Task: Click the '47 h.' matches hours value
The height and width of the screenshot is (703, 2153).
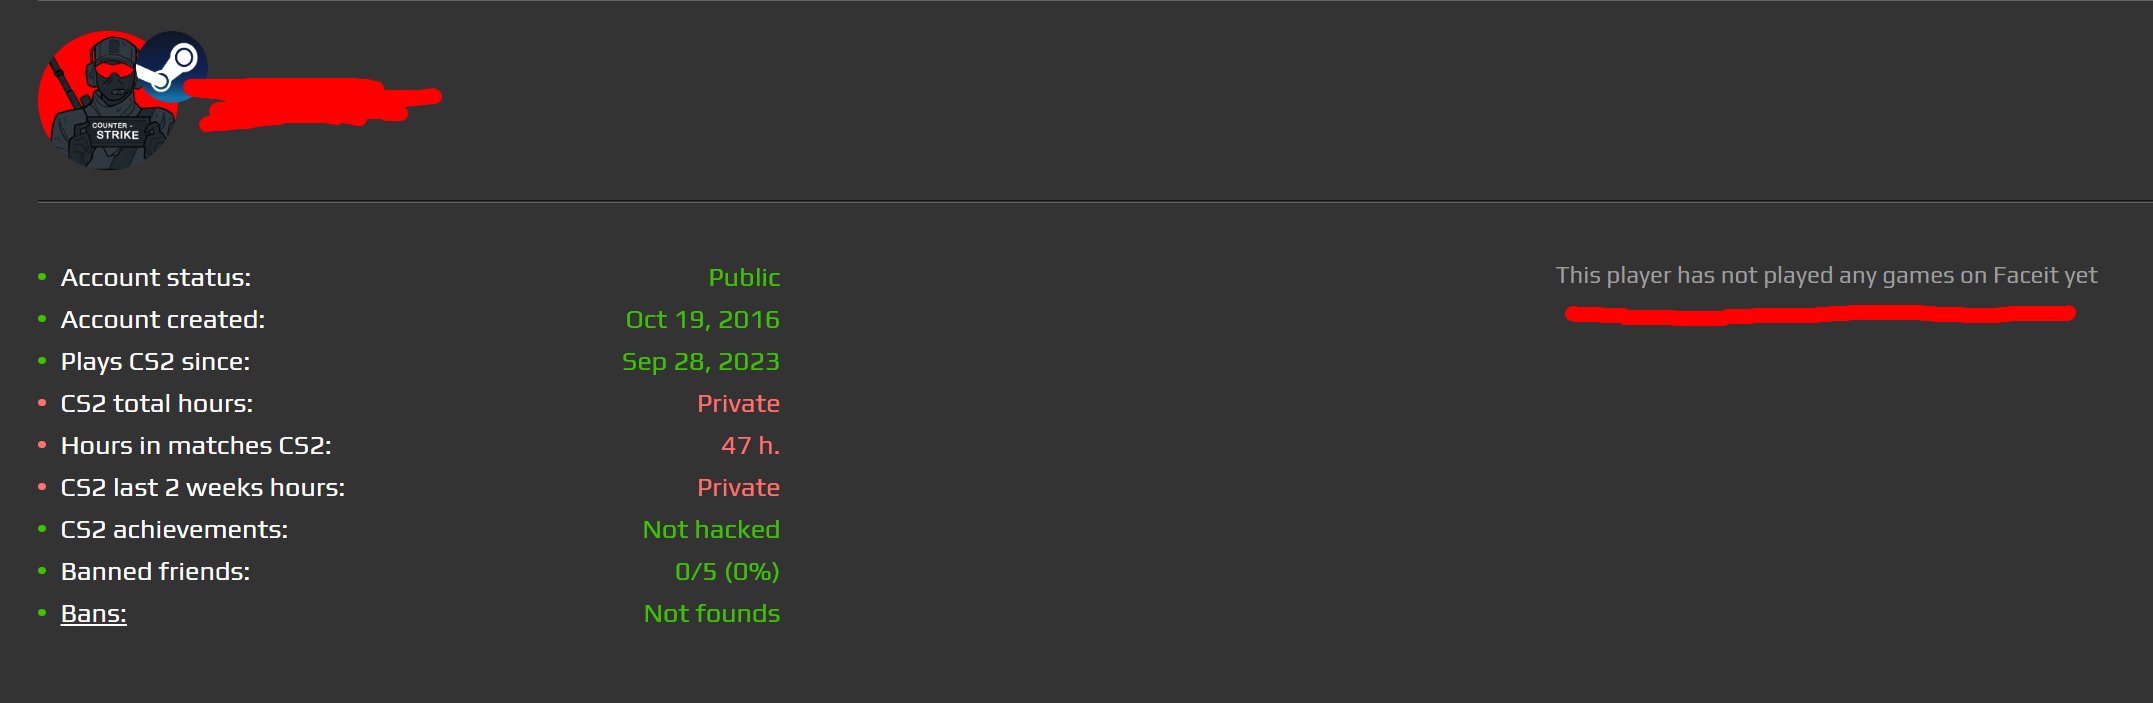Action: click(750, 445)
